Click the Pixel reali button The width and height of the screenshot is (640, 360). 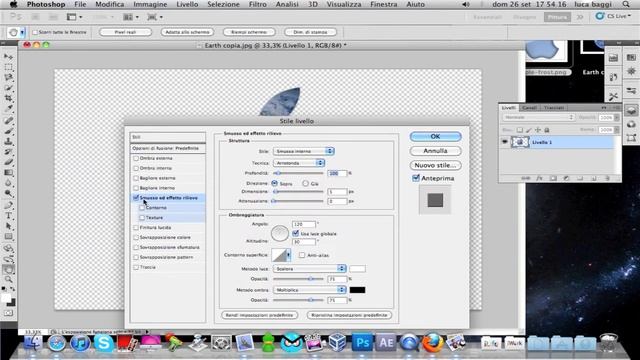pos(125,32)
